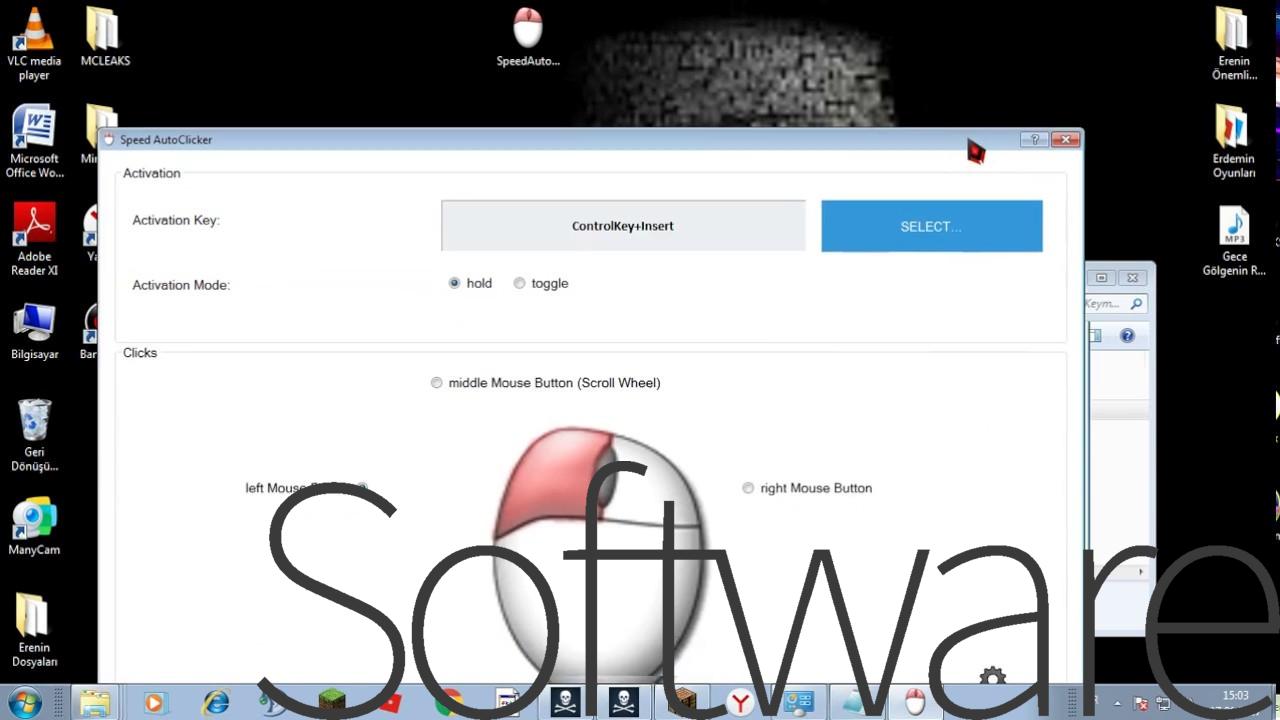
Task: Close the background Explorer window
Action: click(x=1132, y=278)
